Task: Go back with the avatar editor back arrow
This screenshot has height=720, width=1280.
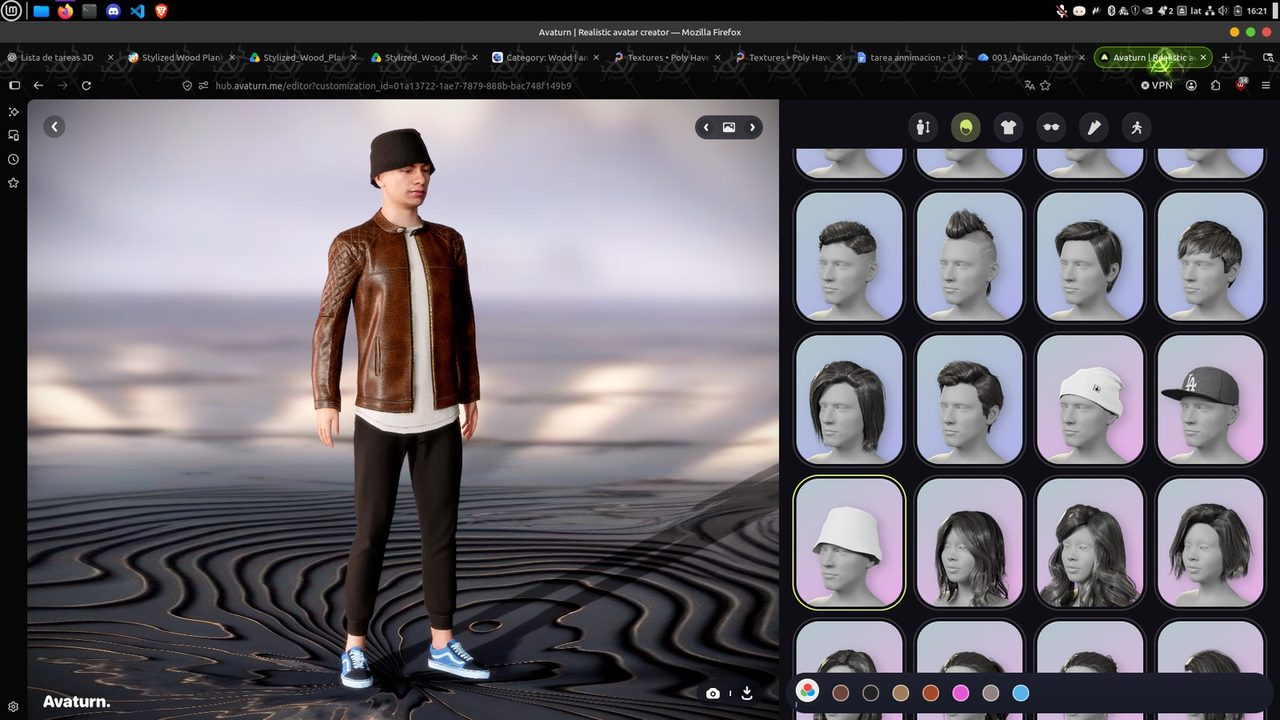Action: point(54,126)
